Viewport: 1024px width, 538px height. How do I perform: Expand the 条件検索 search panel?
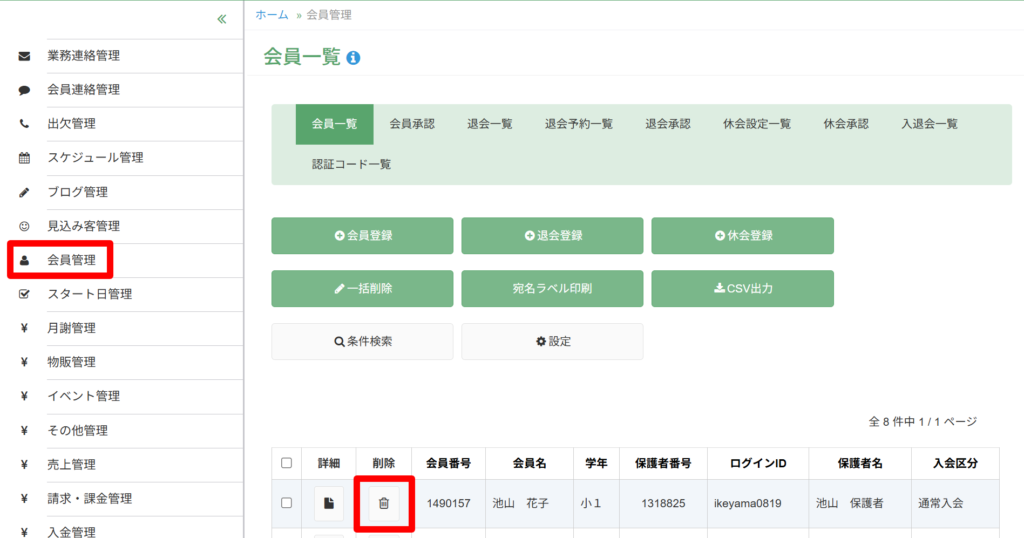click(362, 341)
